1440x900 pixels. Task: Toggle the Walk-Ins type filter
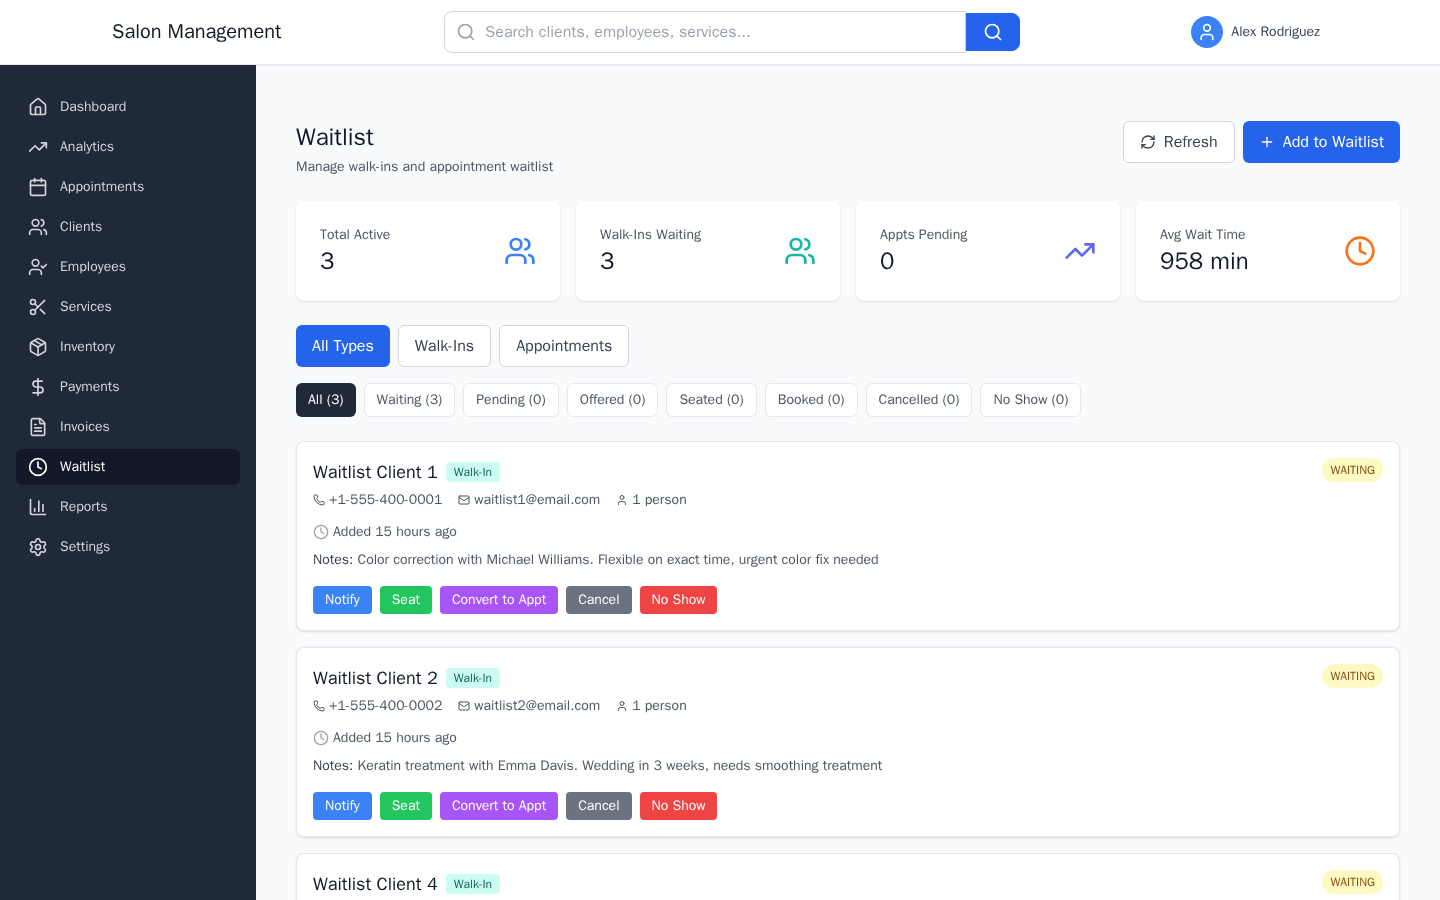(x=444, y=346)
